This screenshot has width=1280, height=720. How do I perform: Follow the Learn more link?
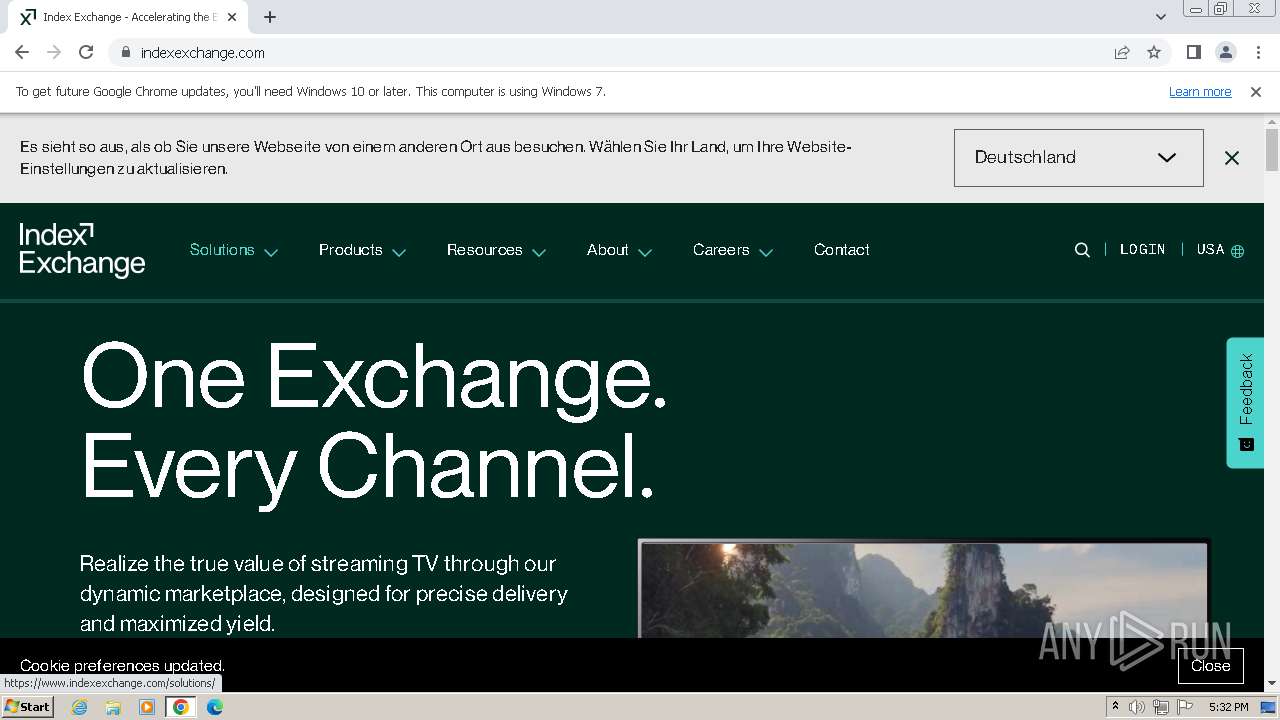pyautogui.click(x=1200, y=91)
